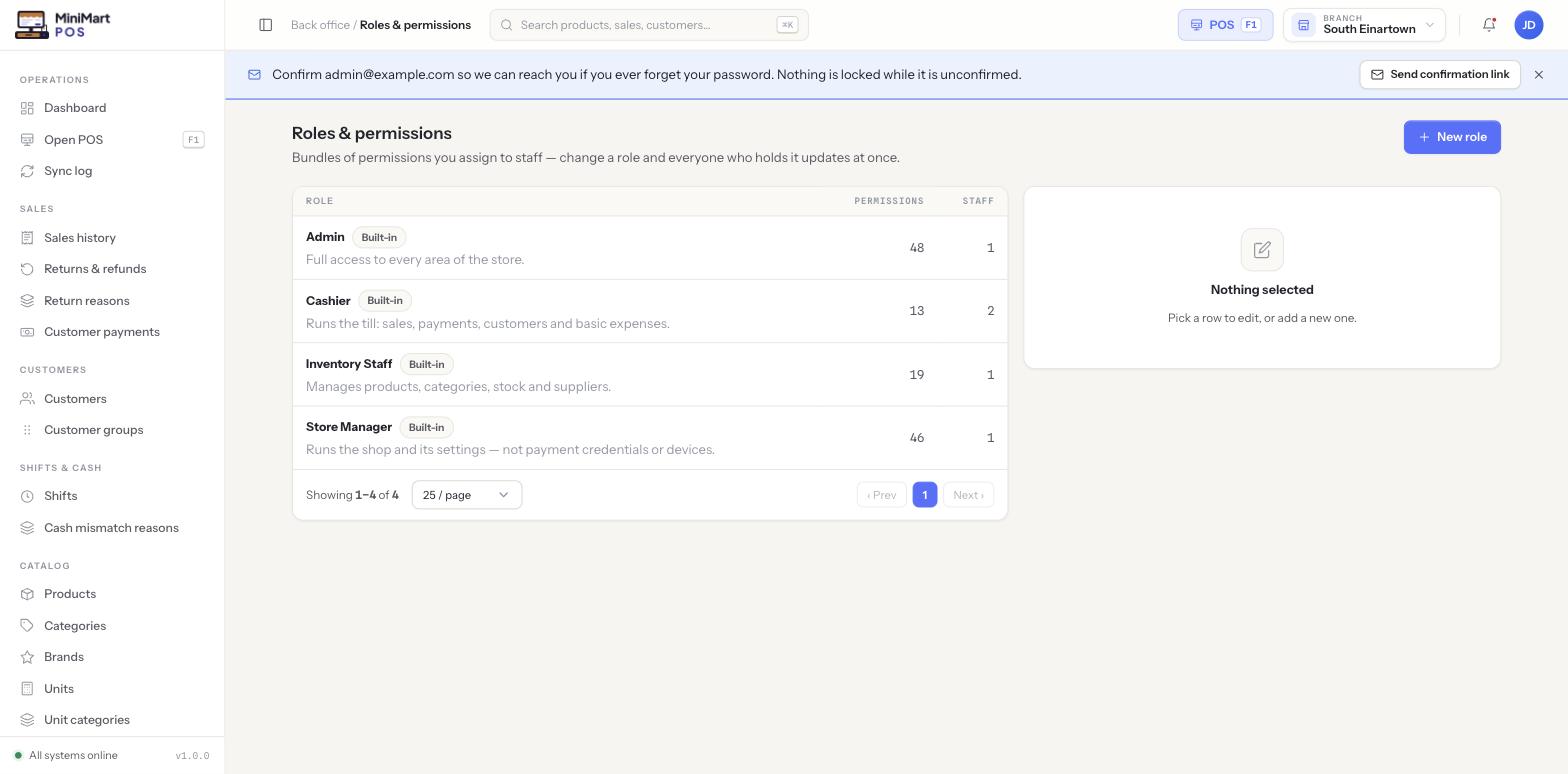Viewport: 1568px width, 774px height.
Task: Open notifications bell
Action: (1489, 25)
